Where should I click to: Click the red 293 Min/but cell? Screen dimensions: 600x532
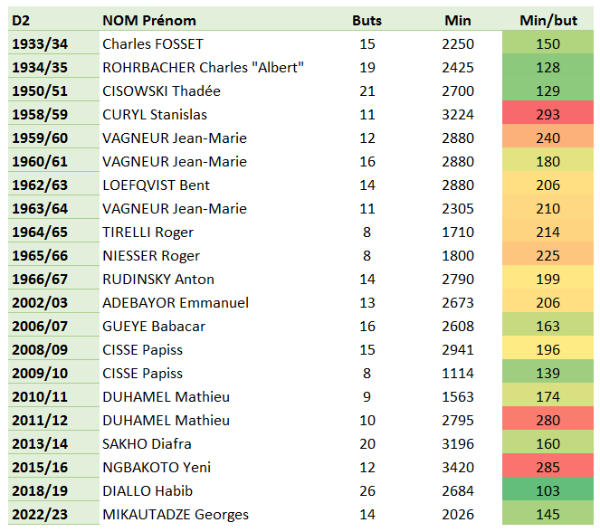click(x=548, y=114)
